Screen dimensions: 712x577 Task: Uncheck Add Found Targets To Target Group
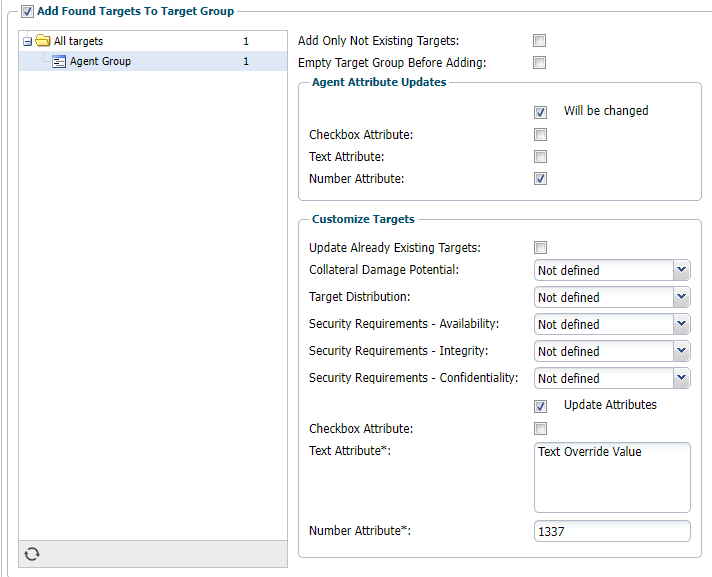click(x=27, y=11)
